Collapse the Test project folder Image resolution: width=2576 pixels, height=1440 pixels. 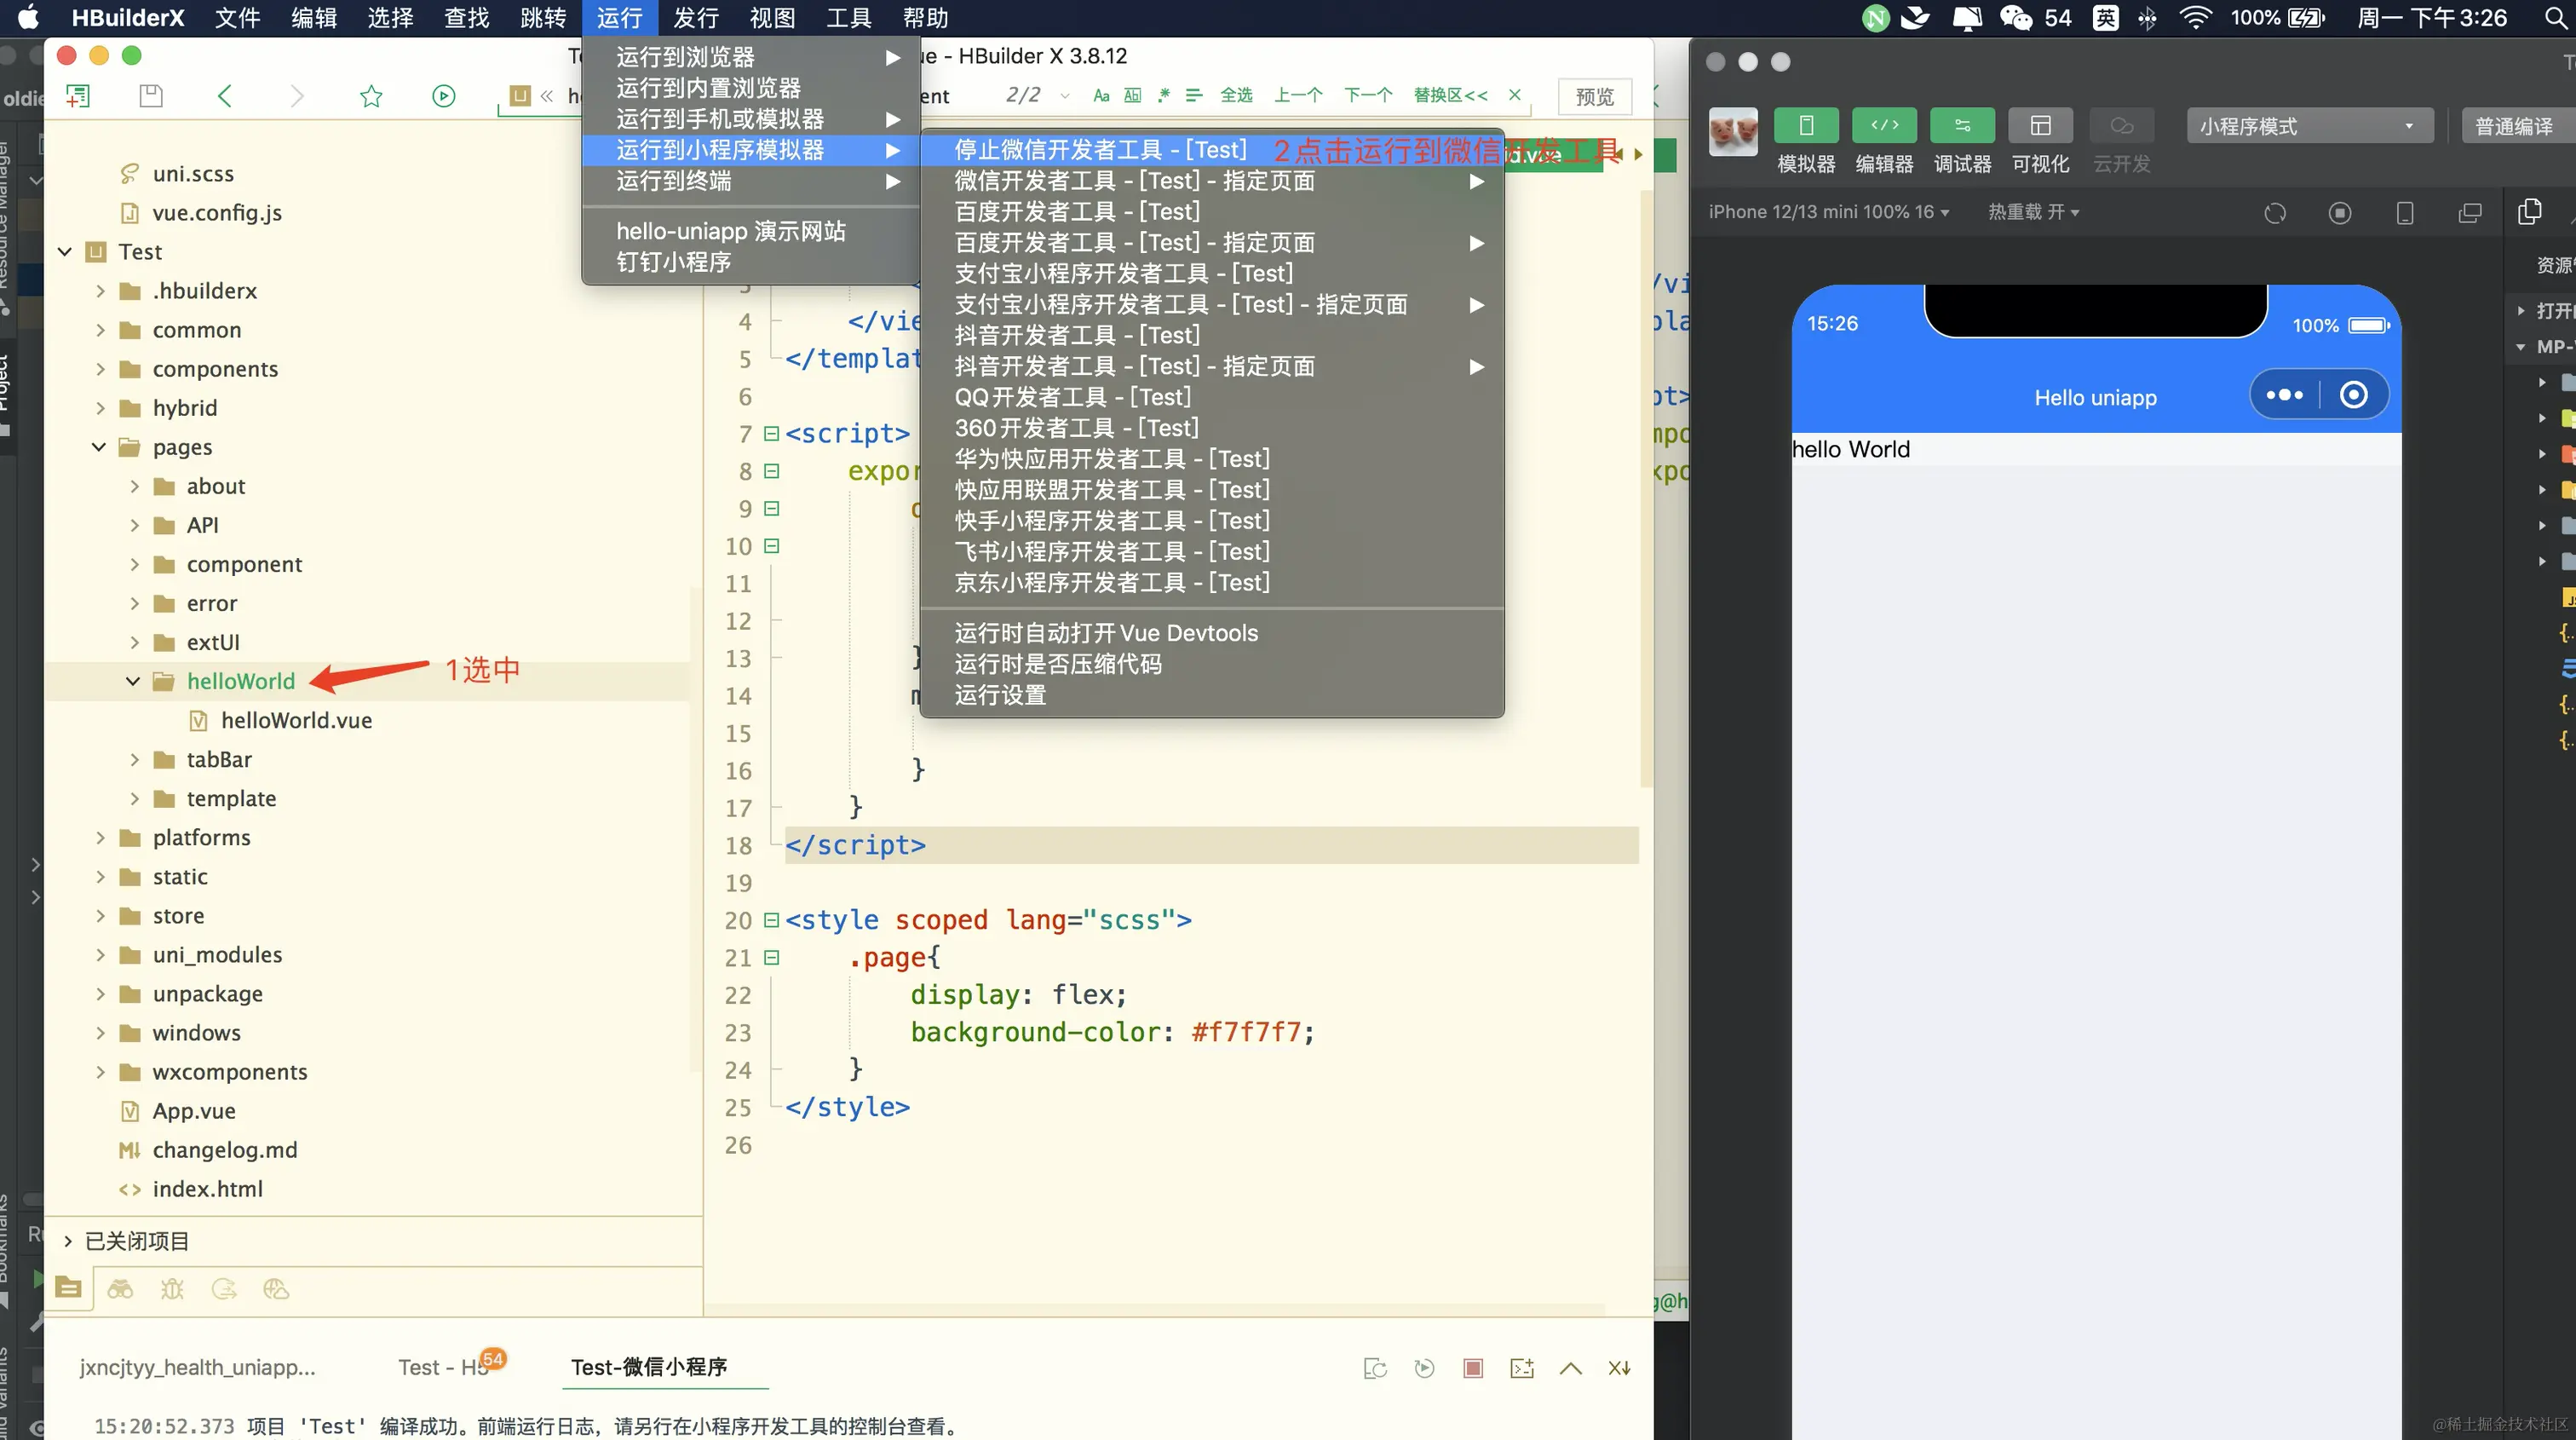pos(65,252)
